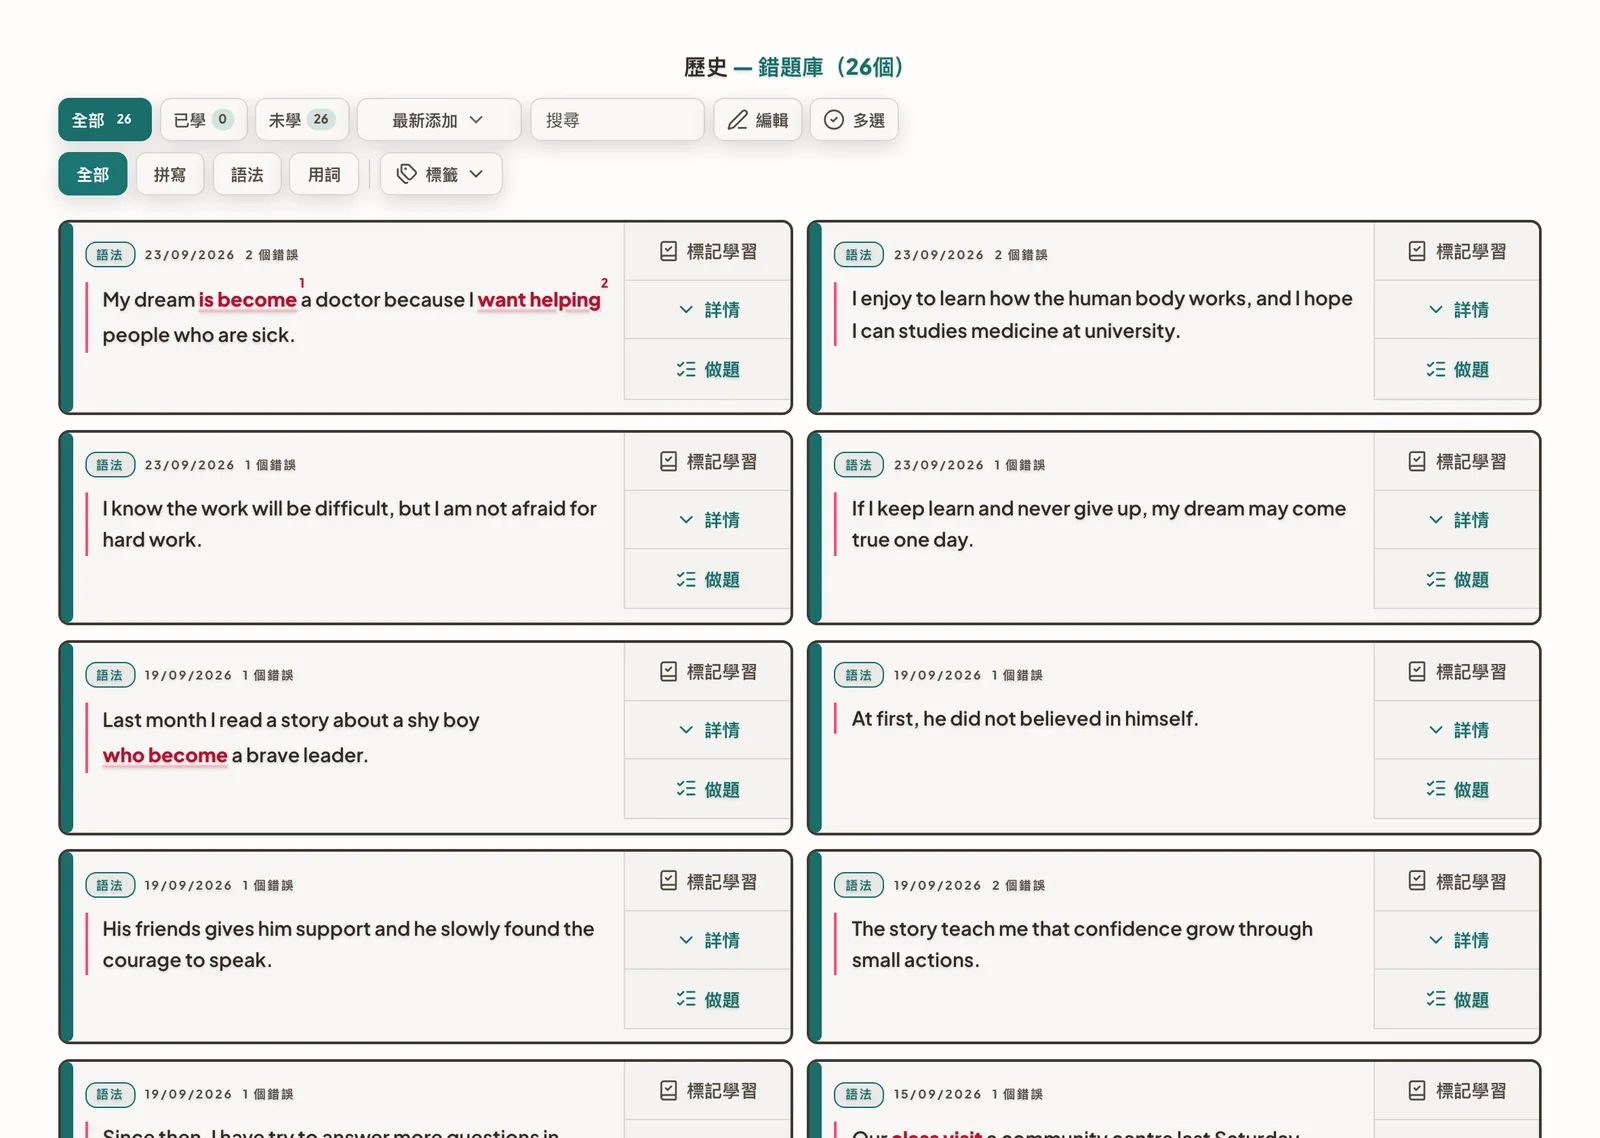
Task: Expand 詳情 for 'At first, he did not' card
Action: pos(1457,730)
